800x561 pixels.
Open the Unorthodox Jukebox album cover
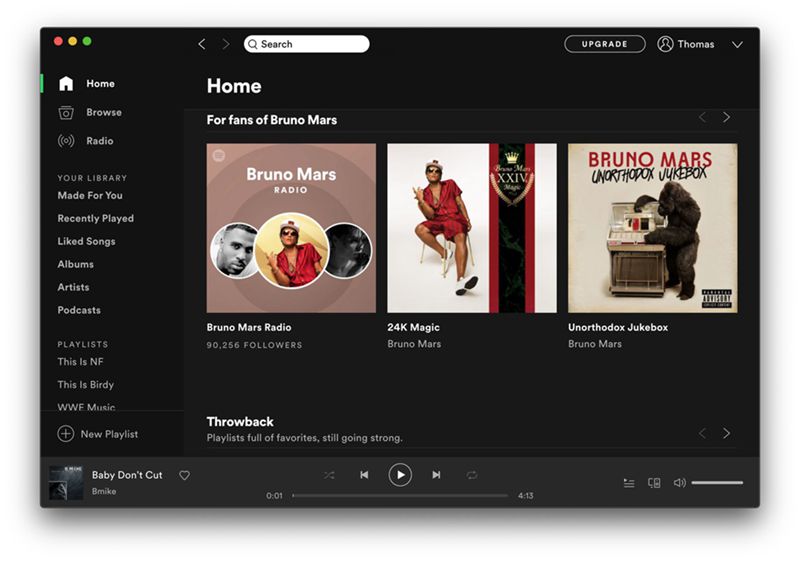coord(652,228)
